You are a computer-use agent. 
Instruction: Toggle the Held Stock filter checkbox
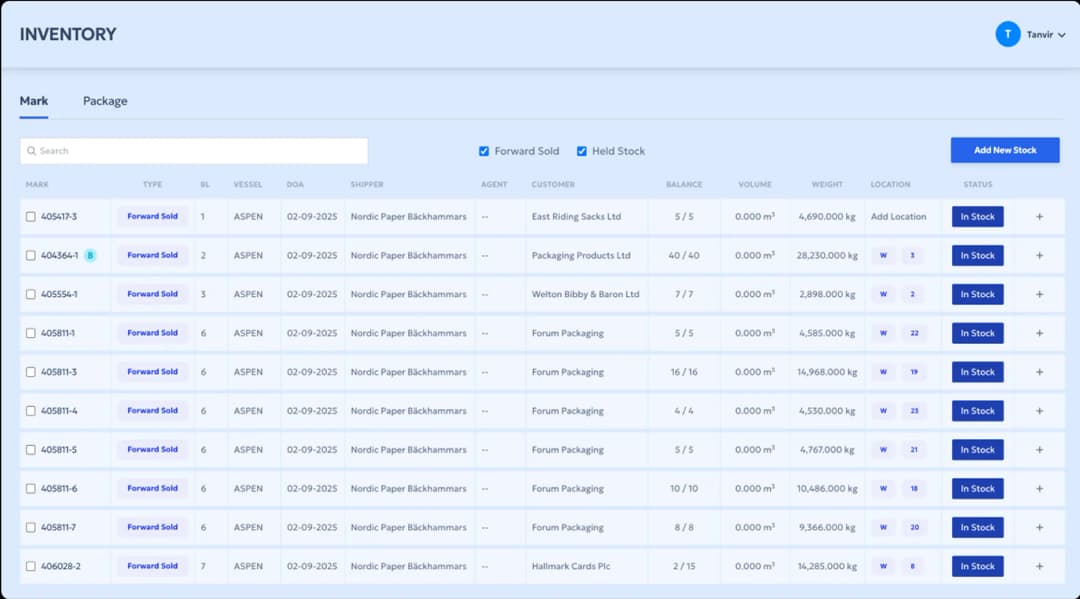(581, 151)
